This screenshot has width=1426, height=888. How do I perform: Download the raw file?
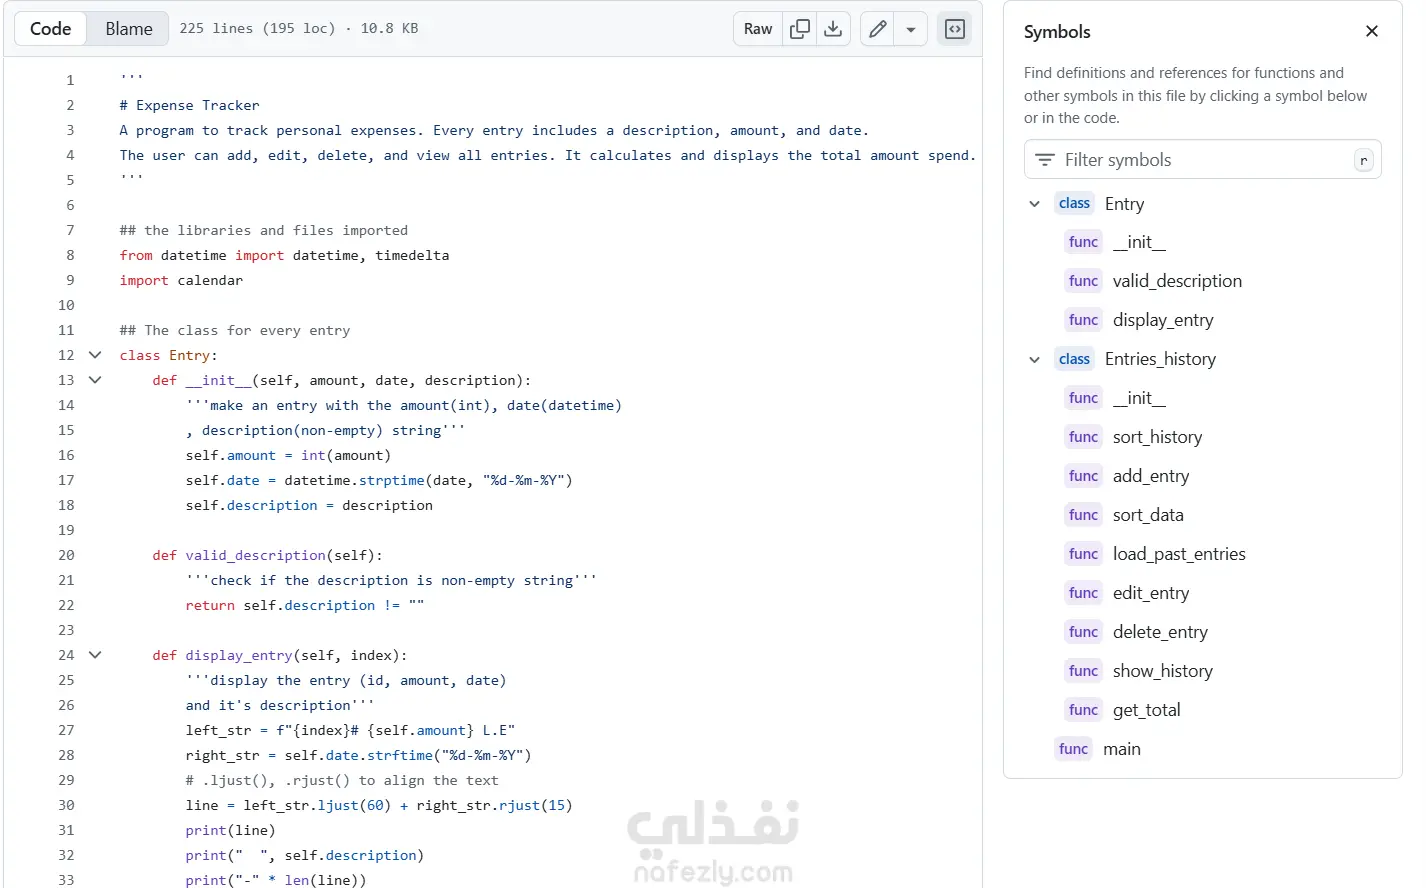click(x=833, y=29)
